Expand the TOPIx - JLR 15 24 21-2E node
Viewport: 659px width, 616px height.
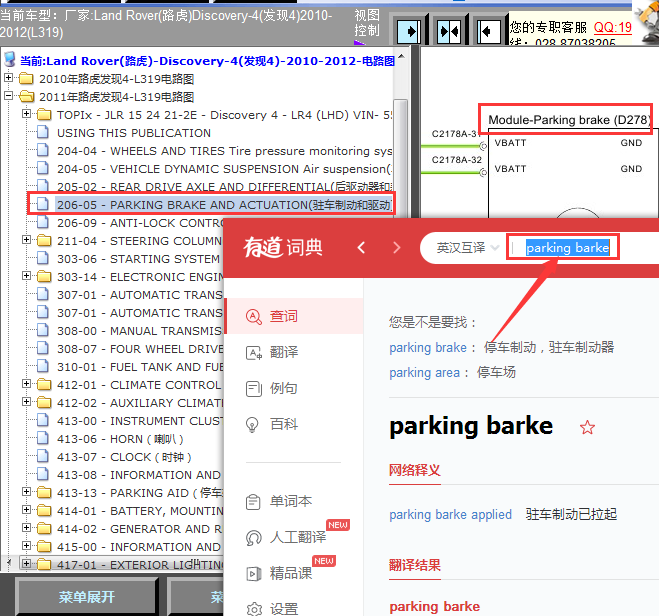click(x=26, y=114)
